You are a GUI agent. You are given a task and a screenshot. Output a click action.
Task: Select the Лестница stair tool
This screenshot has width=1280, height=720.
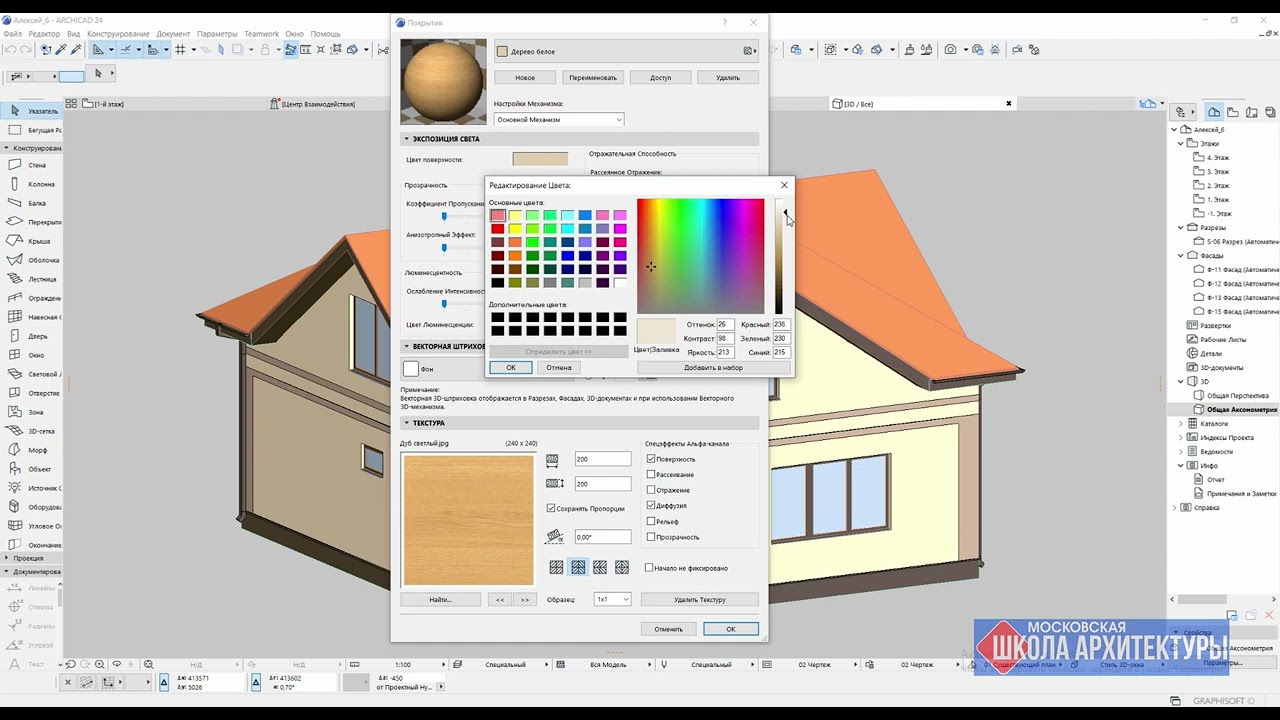pos(32,279)
